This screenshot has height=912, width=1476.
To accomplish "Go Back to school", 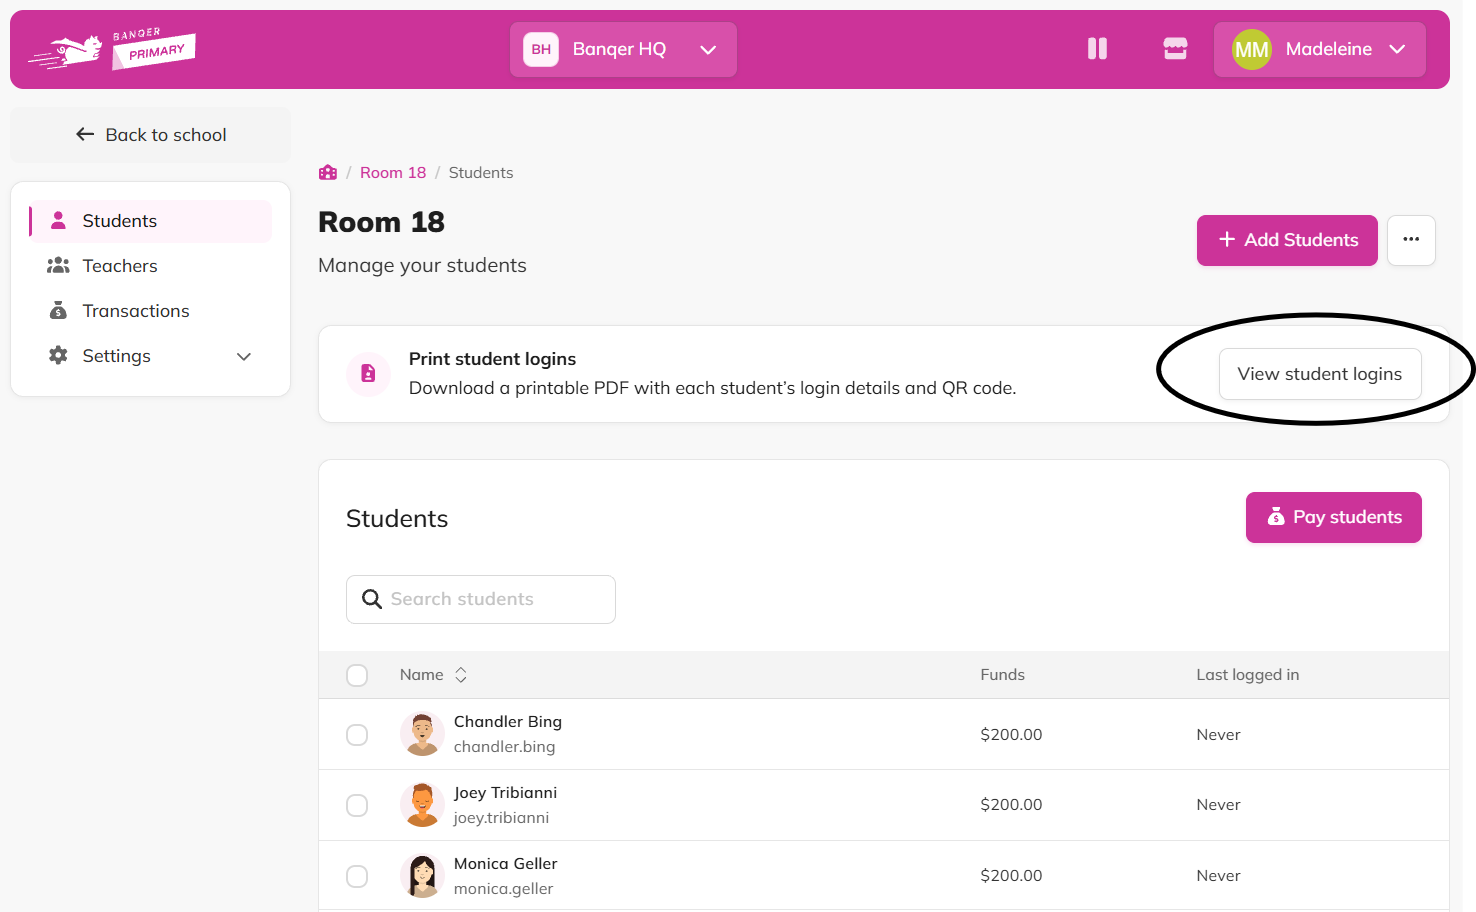I will tap(151, 135).
